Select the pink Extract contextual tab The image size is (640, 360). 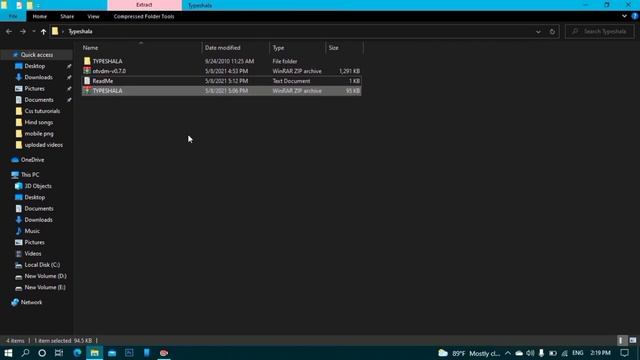click(x=144, y=5)
